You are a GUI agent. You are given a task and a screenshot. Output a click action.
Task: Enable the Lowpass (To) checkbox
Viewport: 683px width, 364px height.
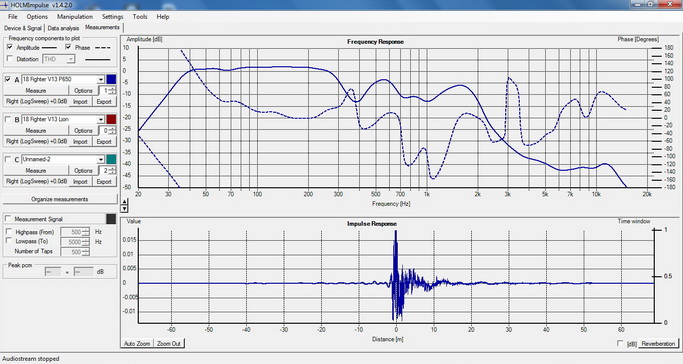tap(8, 241)
